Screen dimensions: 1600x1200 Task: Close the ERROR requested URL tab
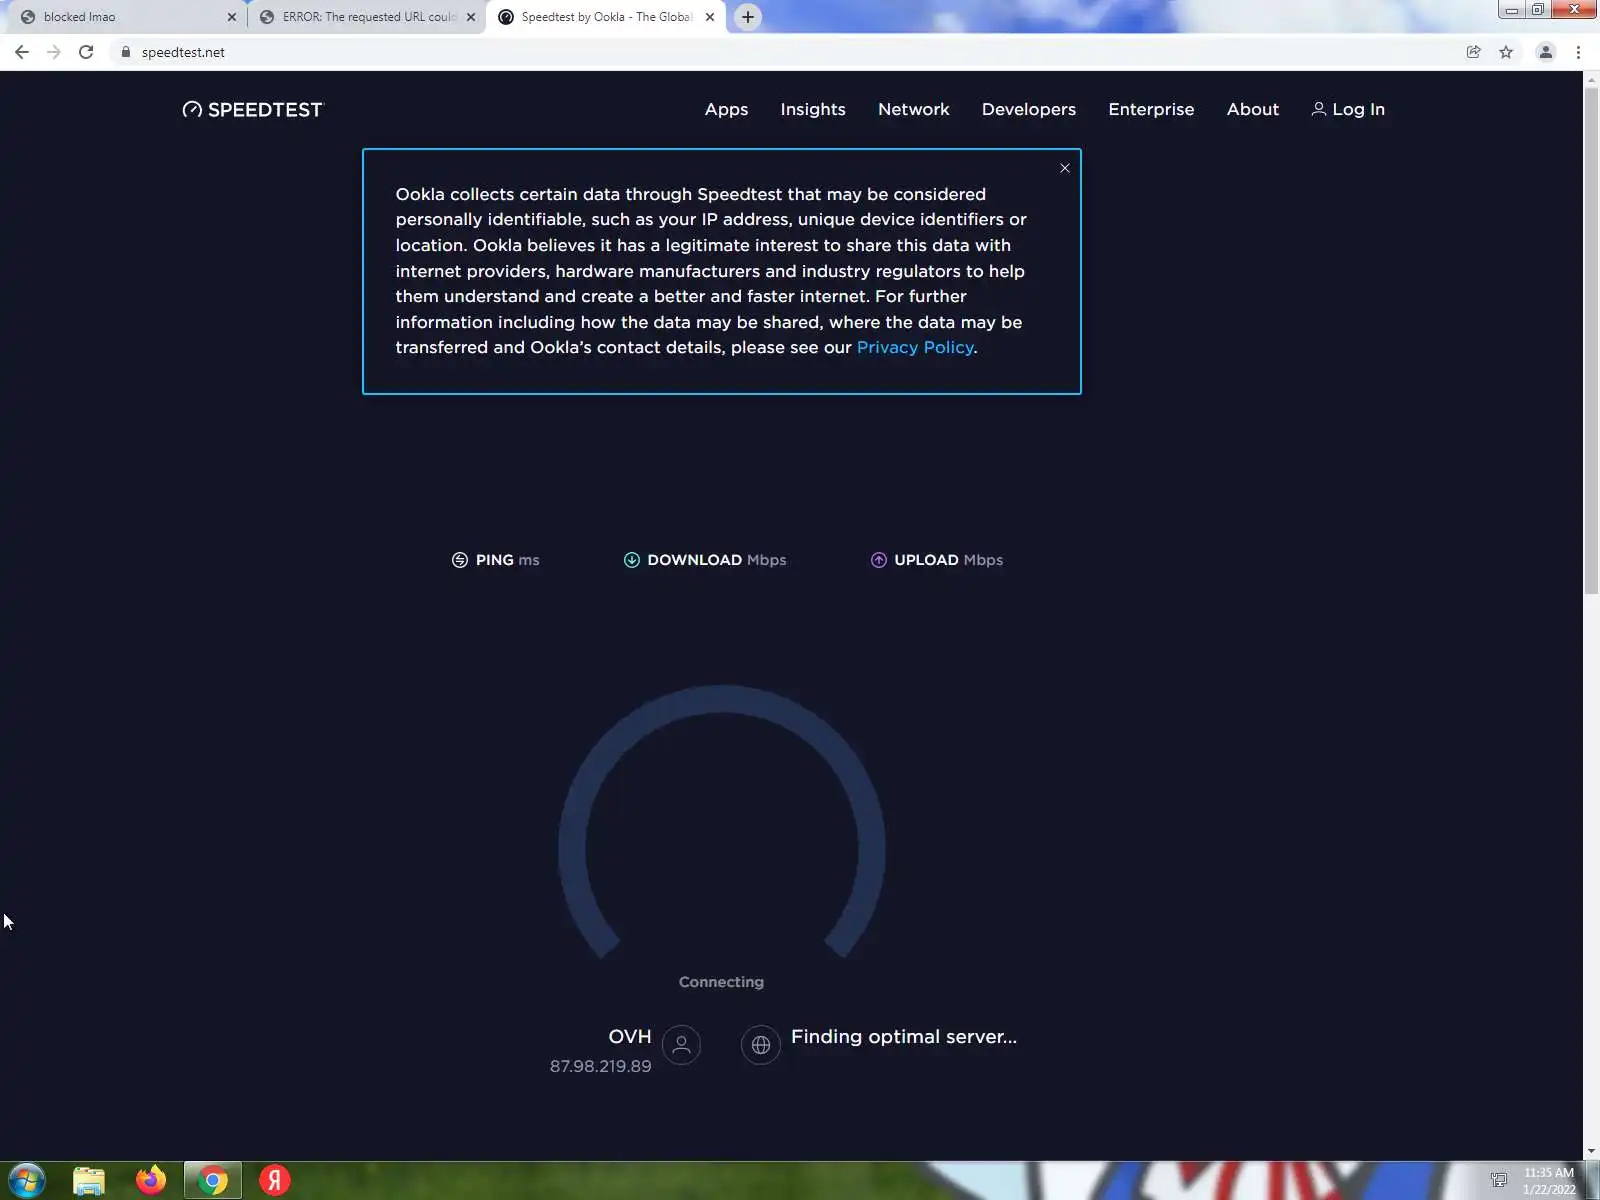pos(471,17)
